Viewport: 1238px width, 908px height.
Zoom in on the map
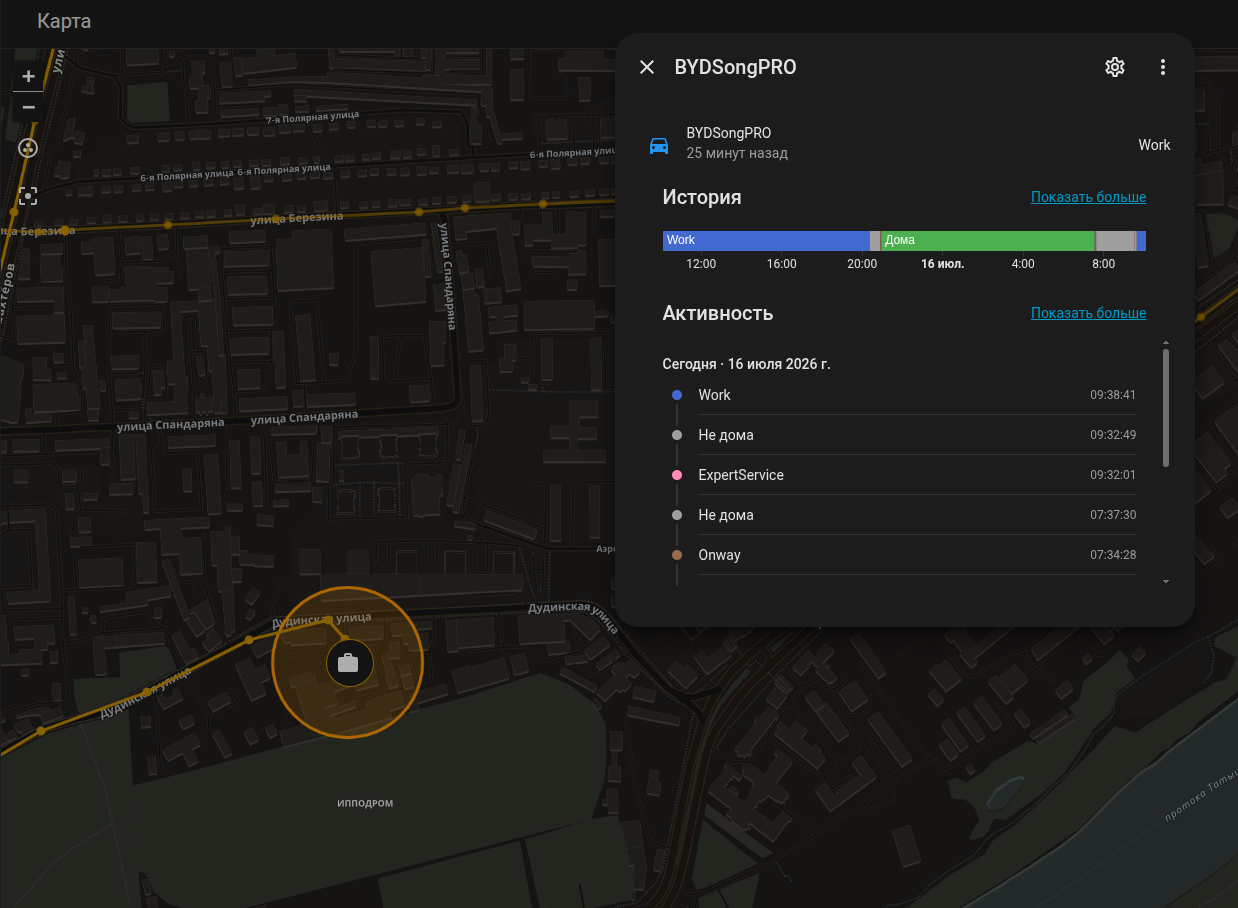(28, 76)
